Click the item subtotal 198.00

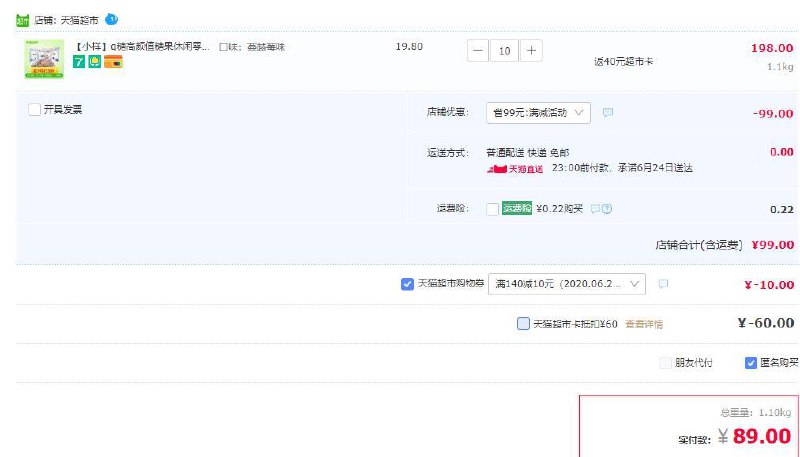(772, 48)
